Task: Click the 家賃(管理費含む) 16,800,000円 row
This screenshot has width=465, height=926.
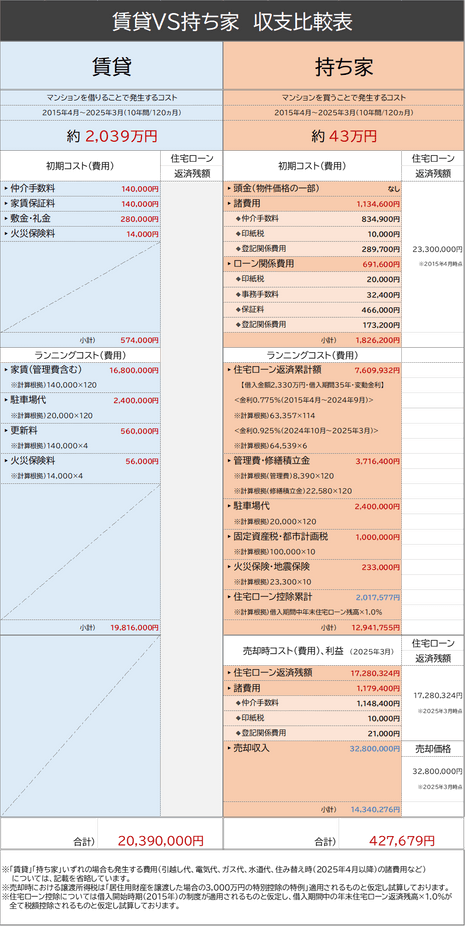Action: 80,370
